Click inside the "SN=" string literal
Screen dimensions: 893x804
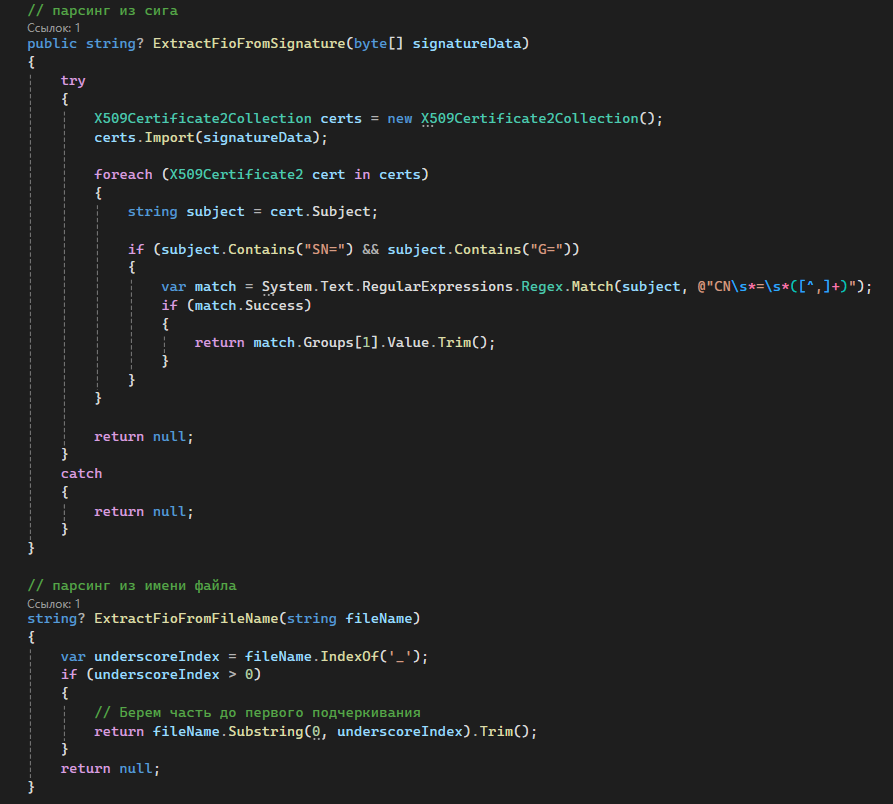click(x=327, y=249)
